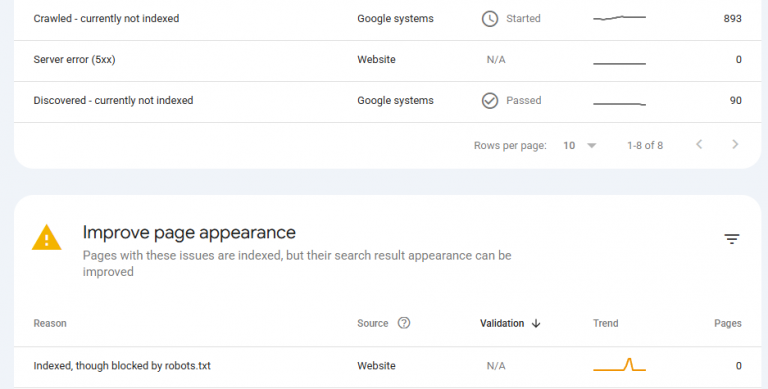Click N/A validation in Server error row
The height and width of the screenshot is (389, 768).
[496, 60]
